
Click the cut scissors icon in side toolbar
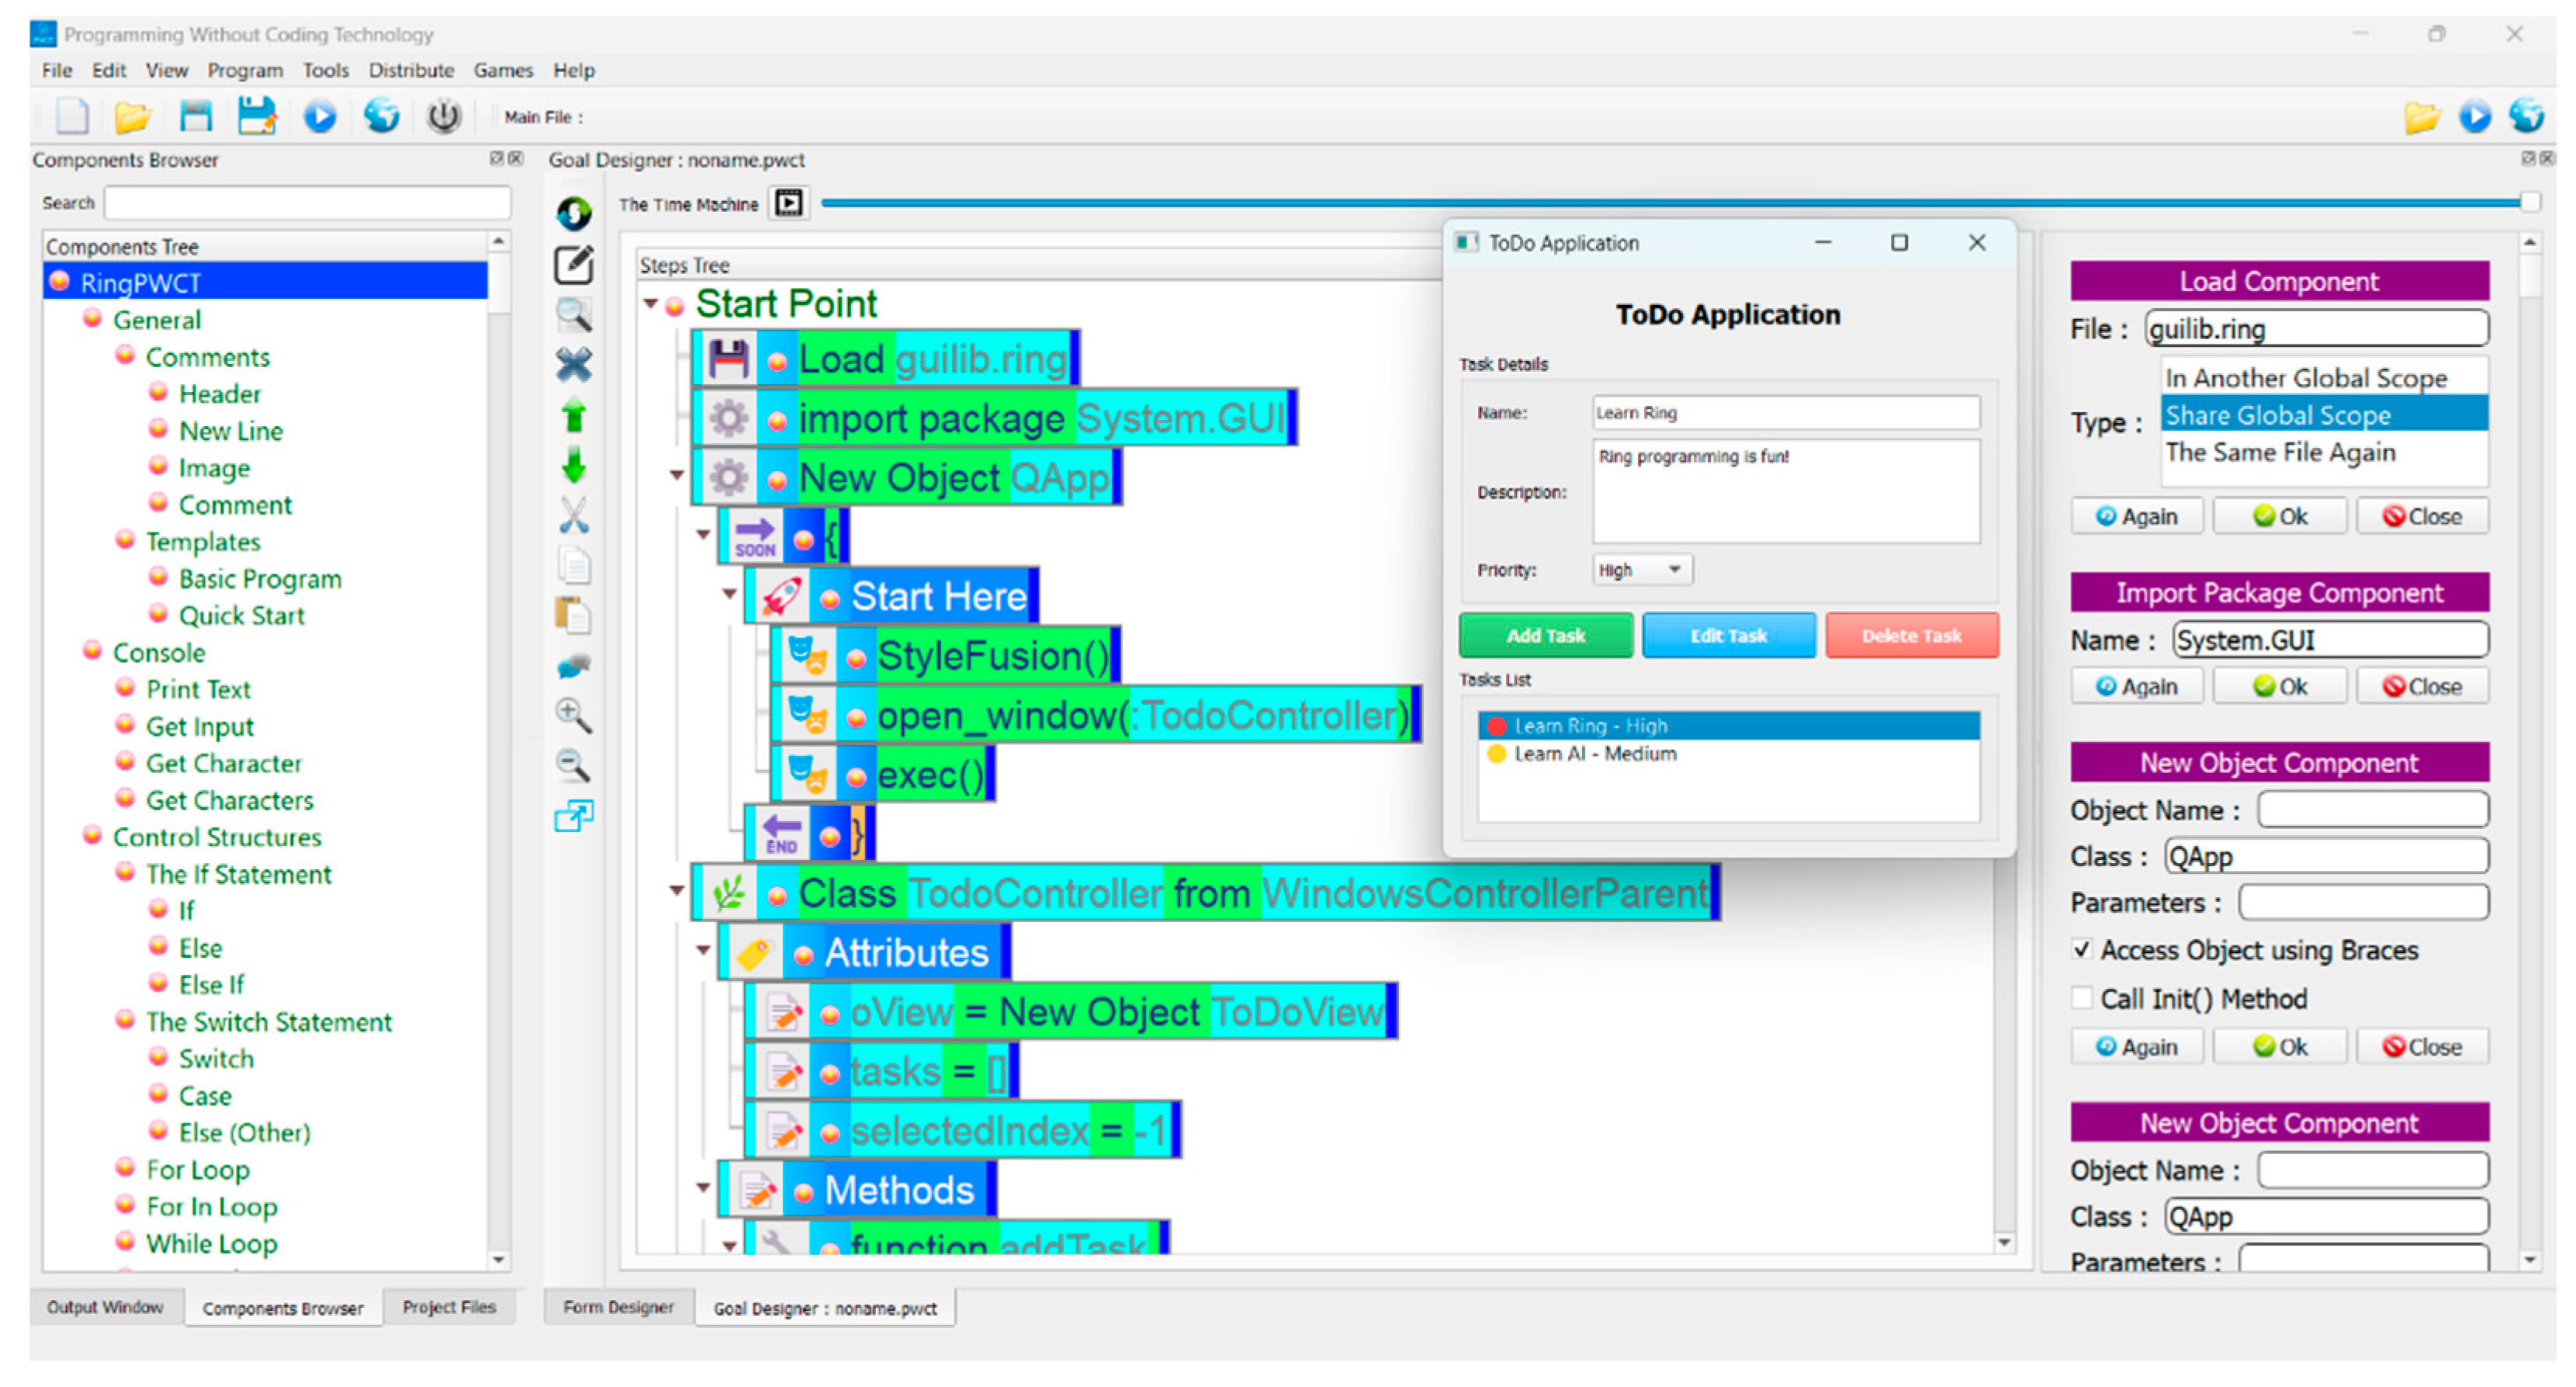(574, 516)
